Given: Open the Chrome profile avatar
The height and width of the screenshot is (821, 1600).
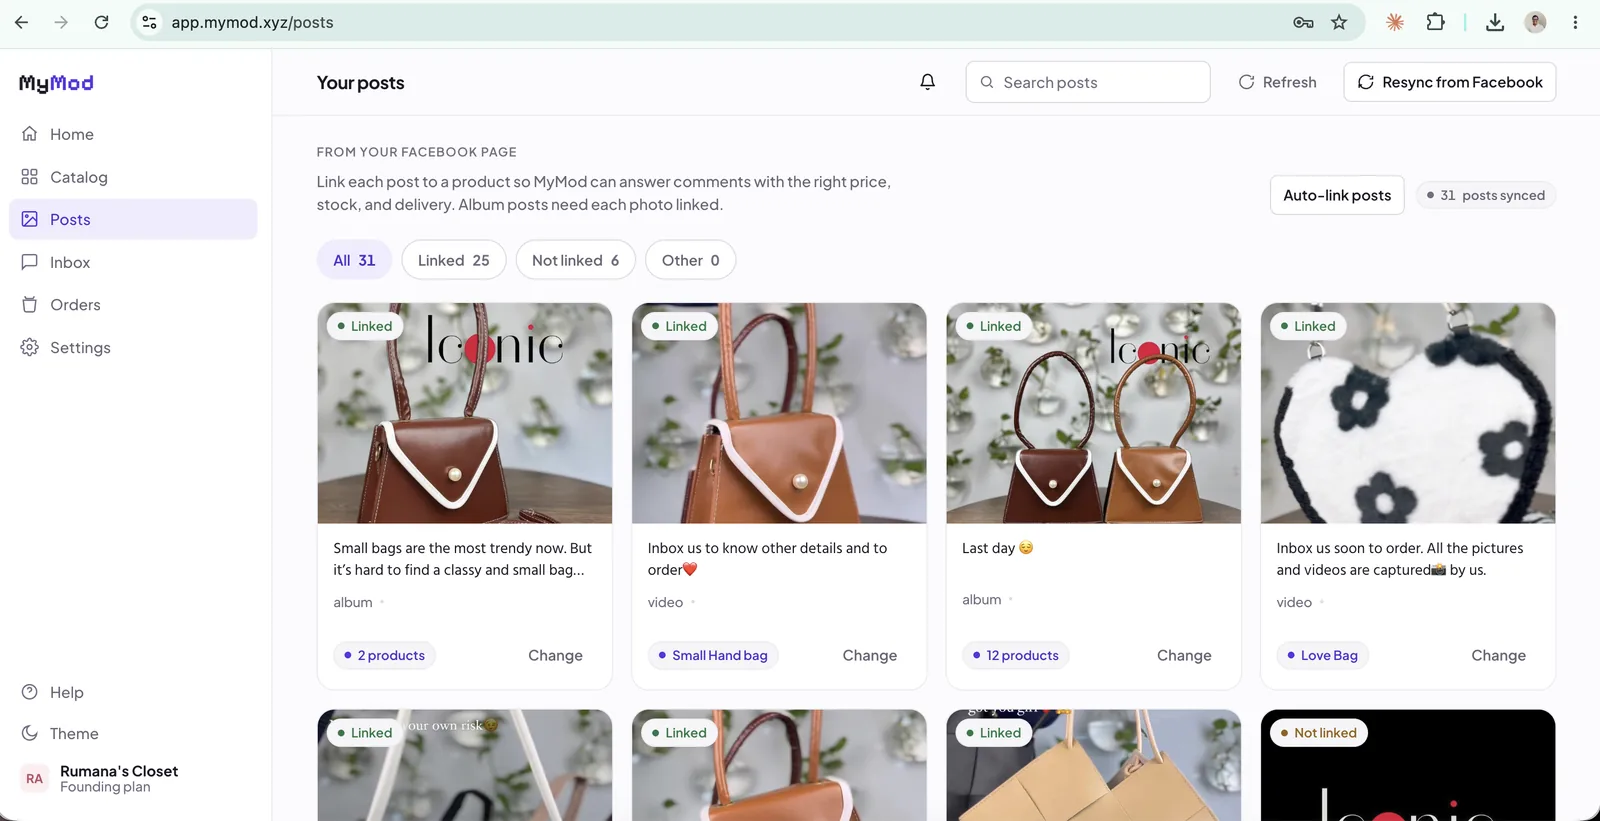Looking at the screenshot, I should (x=1535, y=22).
